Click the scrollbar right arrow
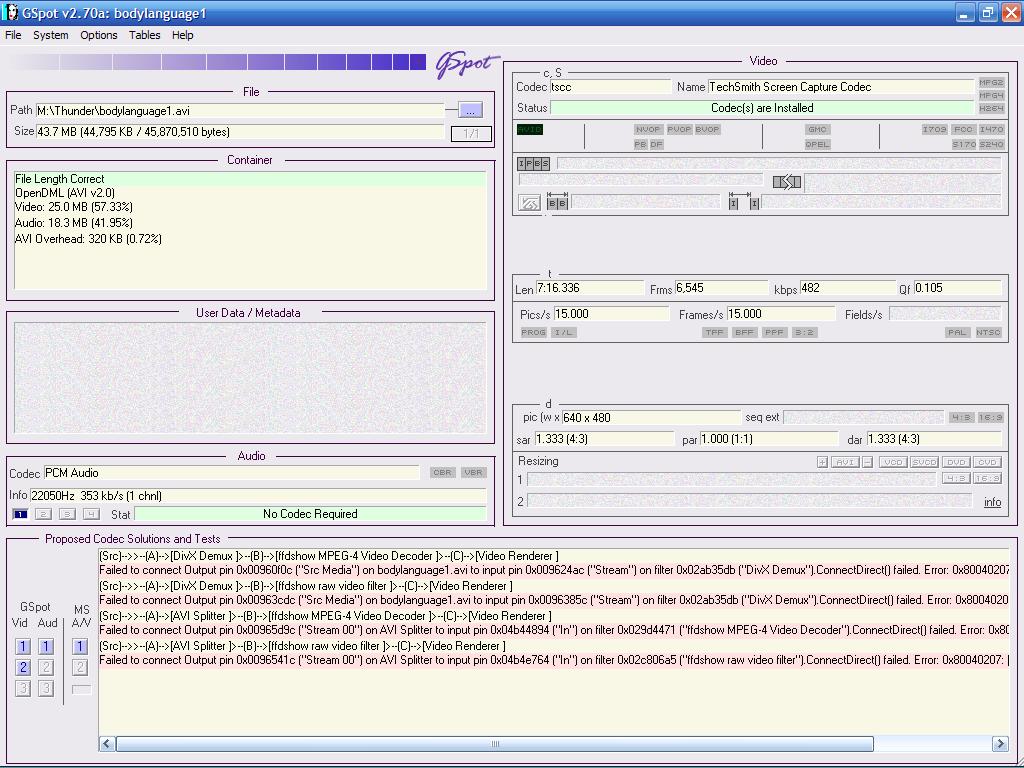 tap(1000, 744)
